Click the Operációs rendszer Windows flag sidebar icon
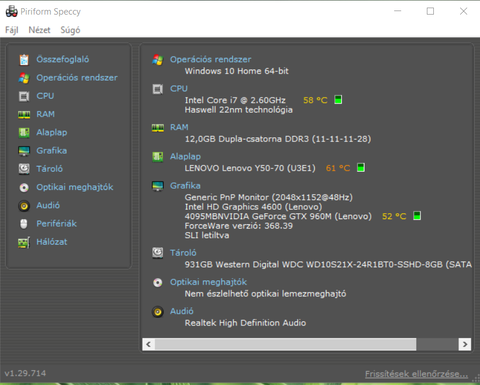Image resolution: width=480 pixels, height=385 pixels. [24, 78]
